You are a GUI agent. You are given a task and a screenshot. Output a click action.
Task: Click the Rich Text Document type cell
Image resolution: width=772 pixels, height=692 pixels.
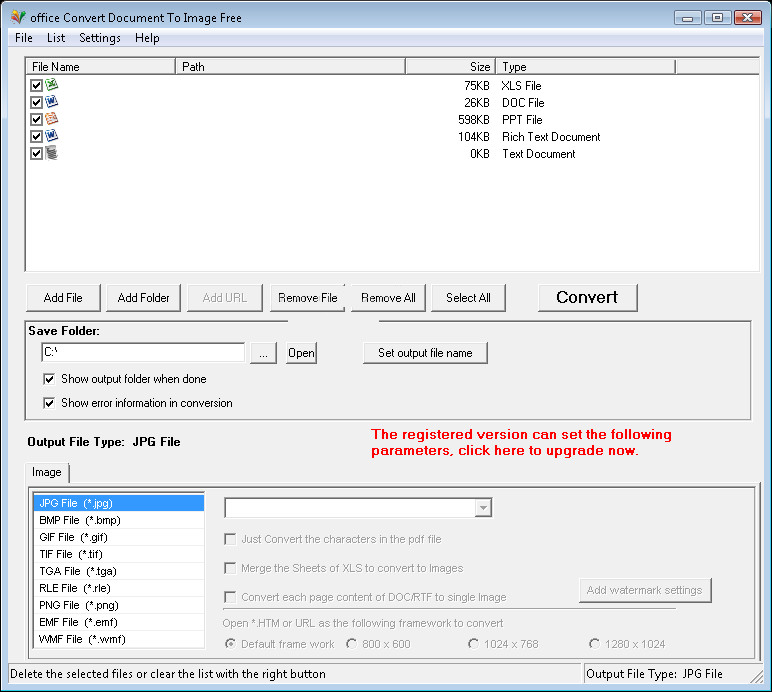tap(551, 137)
